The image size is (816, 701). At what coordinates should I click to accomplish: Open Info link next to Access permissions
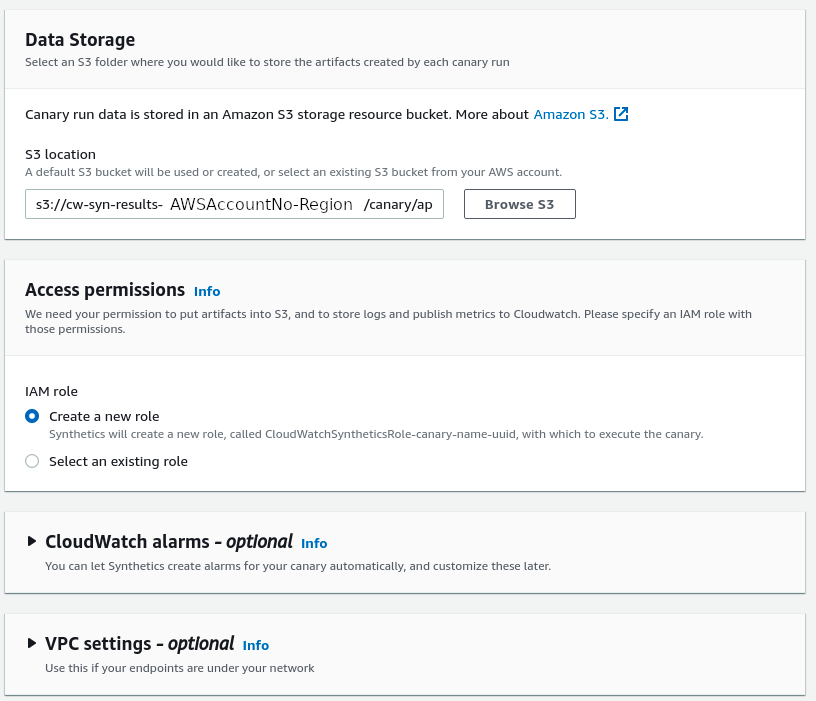coord(207,291)
